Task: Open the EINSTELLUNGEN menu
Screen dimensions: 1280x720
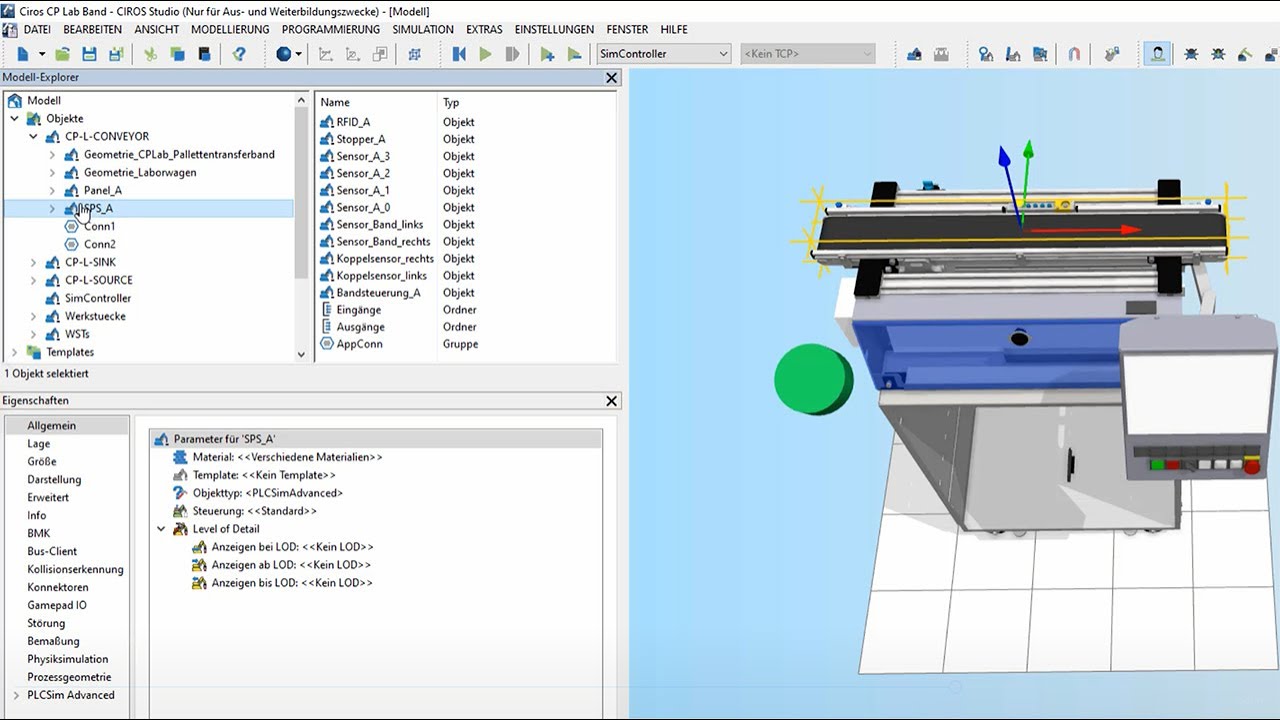Action: coord(554,29)
